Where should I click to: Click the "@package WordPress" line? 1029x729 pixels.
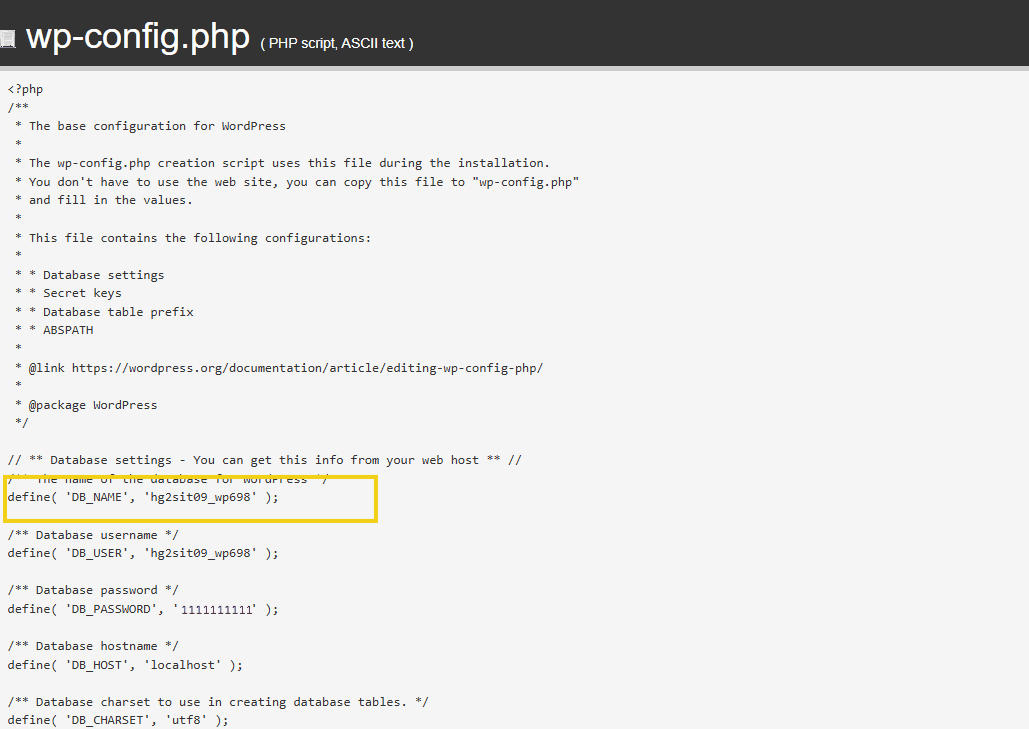pos(86,405)
